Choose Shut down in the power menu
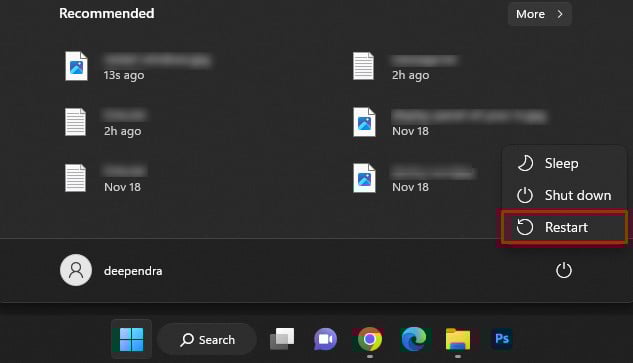Viewport: 633px width, 363px height. [564, 195]
